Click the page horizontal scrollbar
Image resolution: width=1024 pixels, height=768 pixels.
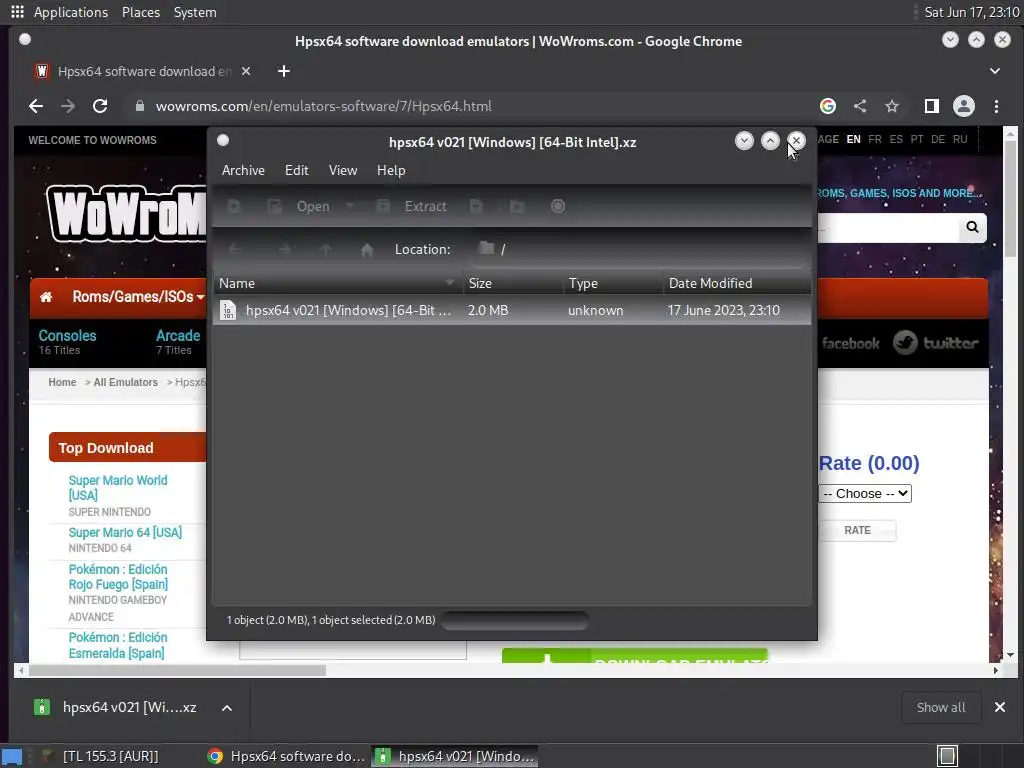coord(177,671)
